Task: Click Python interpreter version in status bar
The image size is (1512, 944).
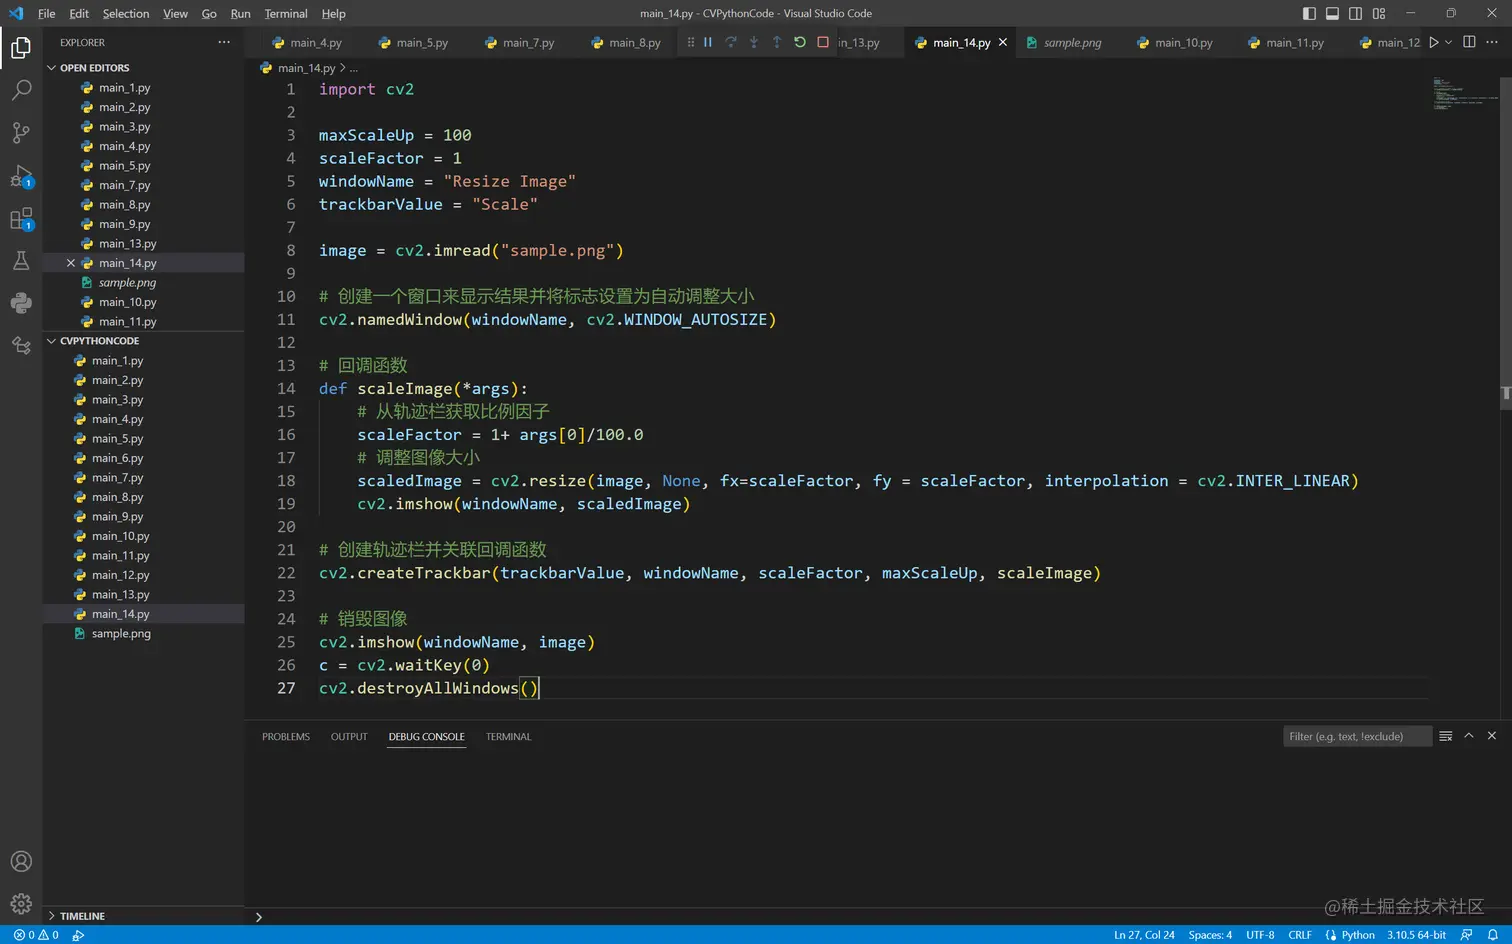Action: tap(1416, 935)
